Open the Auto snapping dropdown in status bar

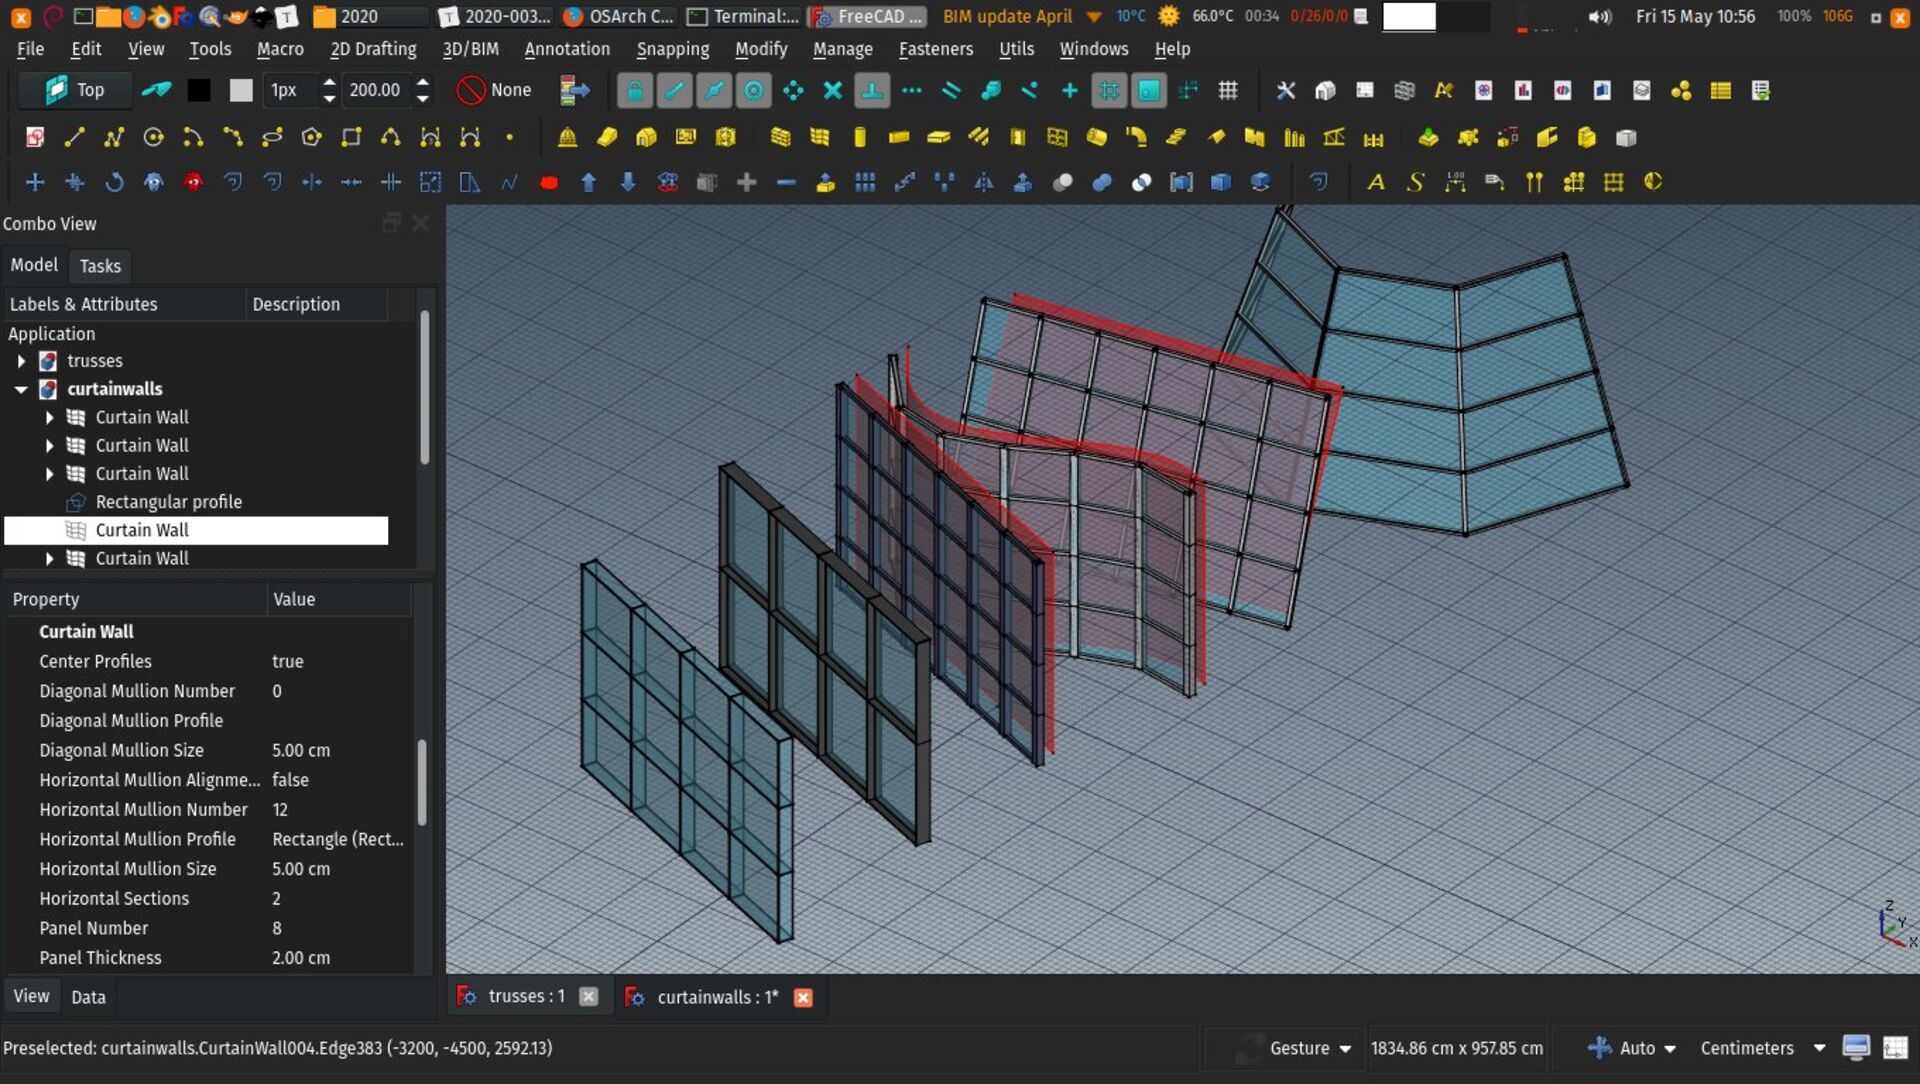[1631, 1048]
